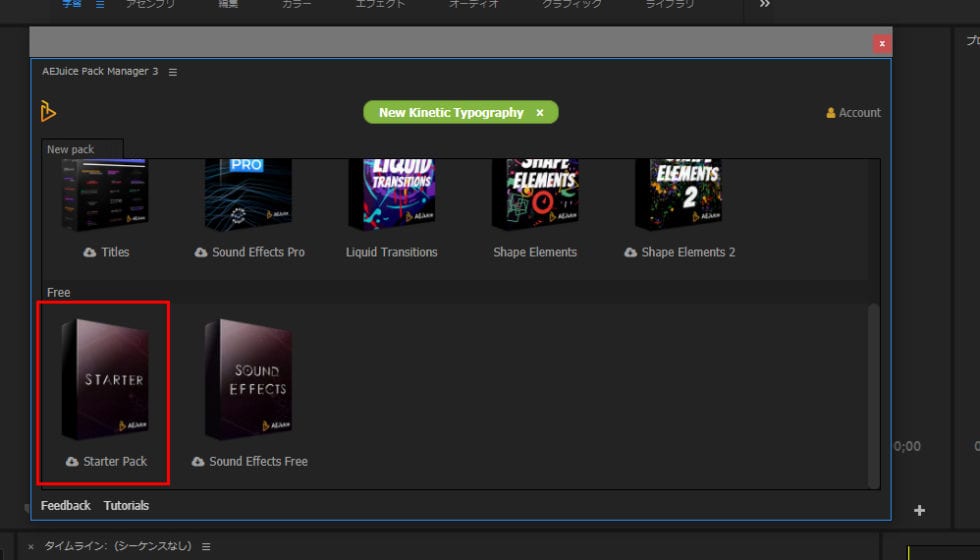This screenshot has width=980, height=560.
Task: Open the Liquid Transitions box thumbnail
Action: (x=392, y=194)
